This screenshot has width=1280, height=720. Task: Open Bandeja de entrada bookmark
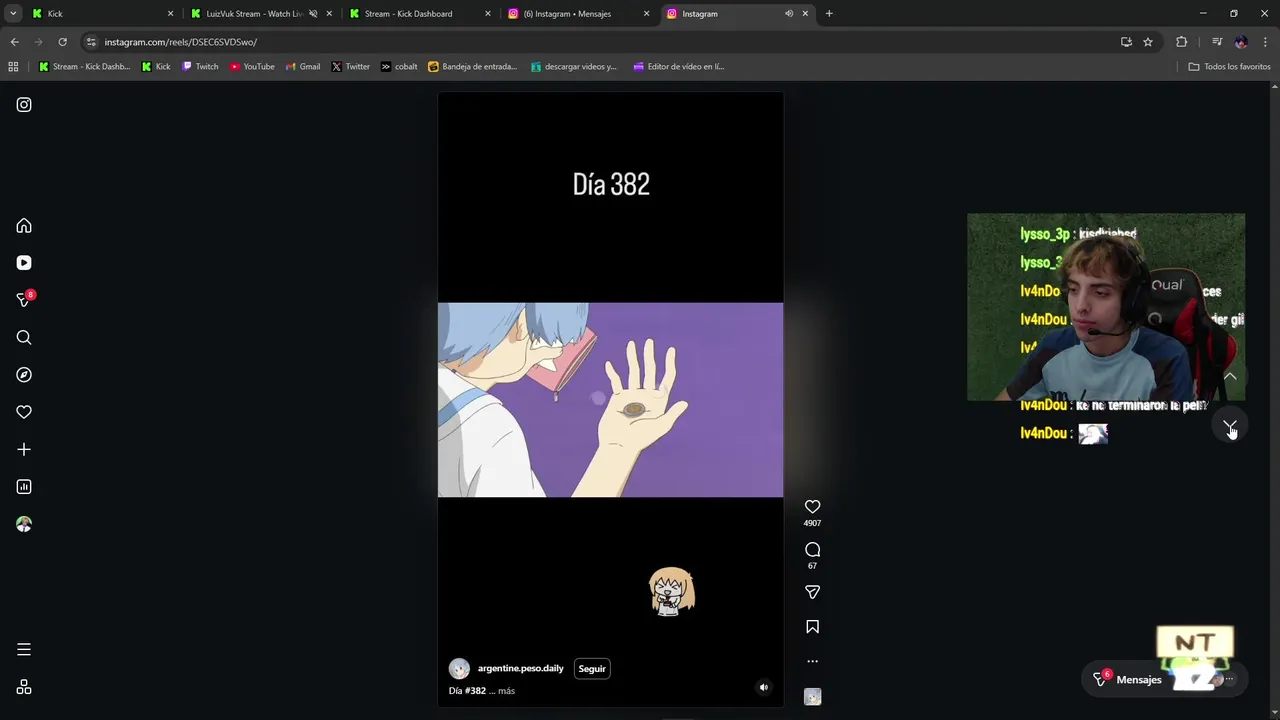click(472, 67)
